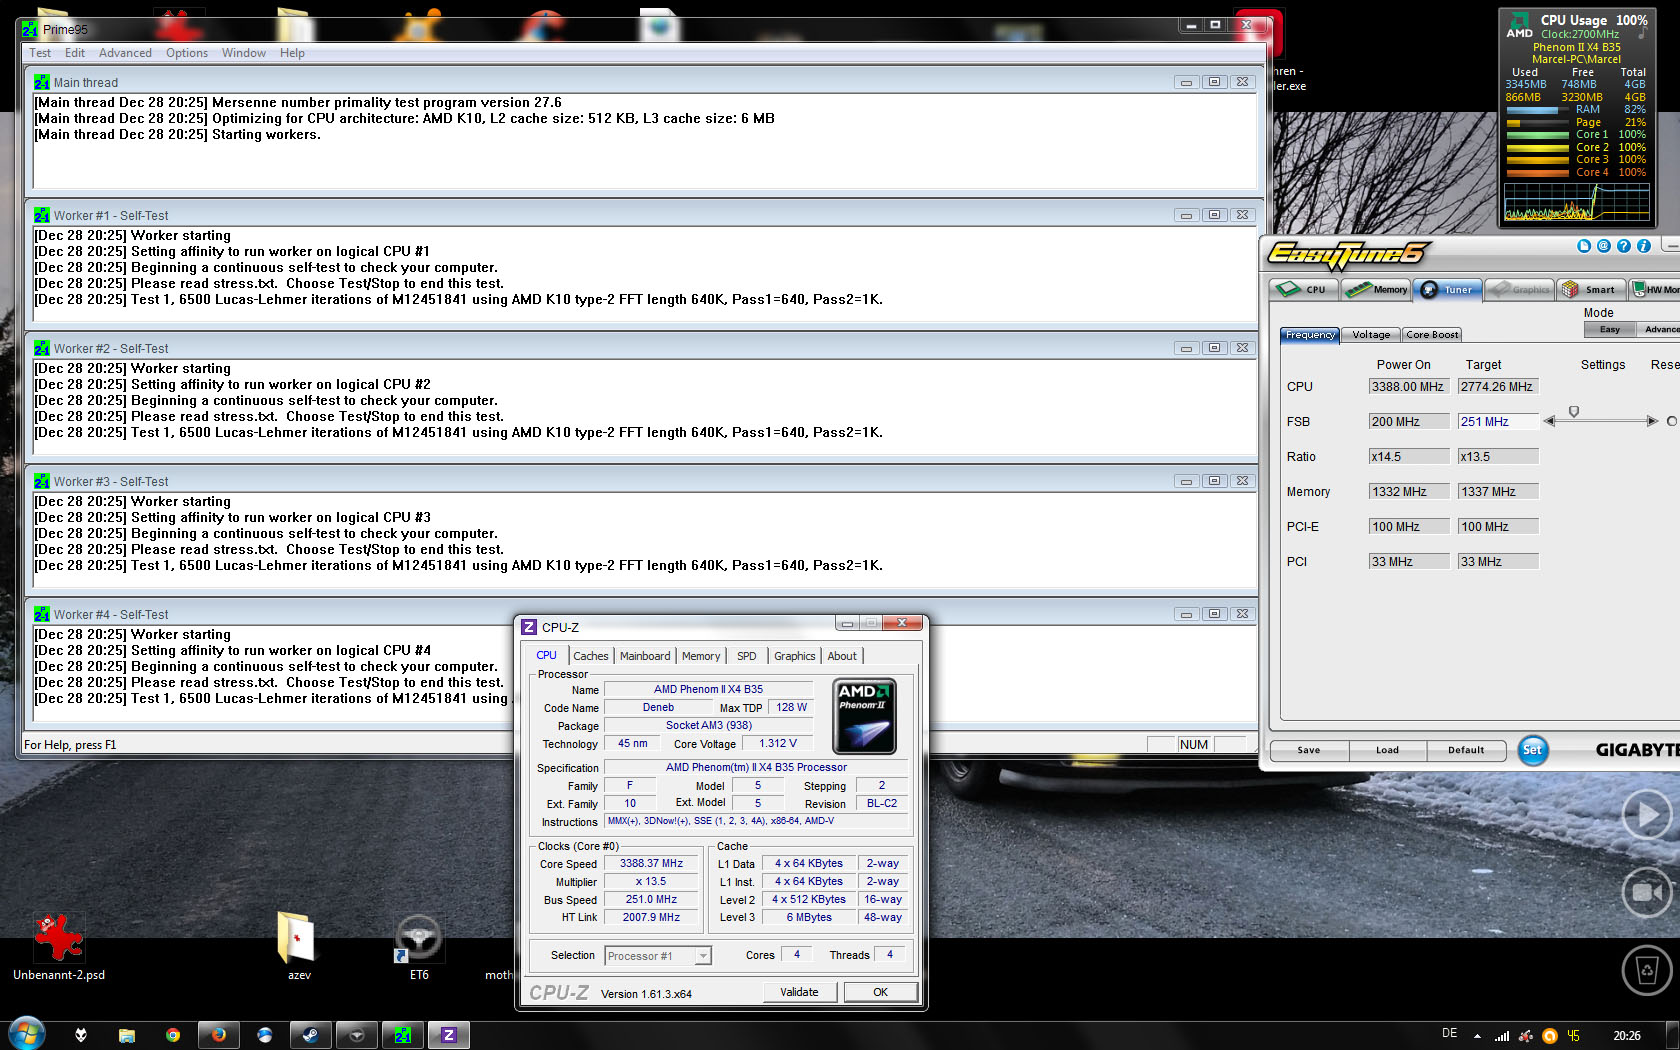Open the Advanced menu in Prime95
The image size is (1680, 1050).
coord(125,53)
